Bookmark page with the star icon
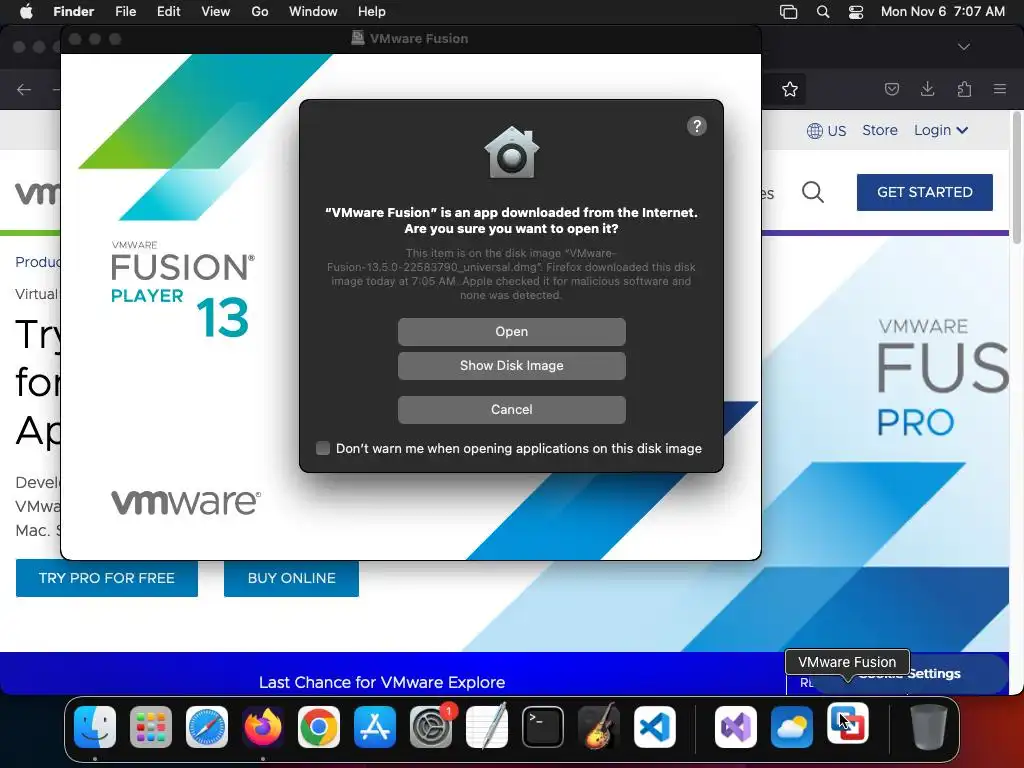1024x768 pixels. coord(790,89)
